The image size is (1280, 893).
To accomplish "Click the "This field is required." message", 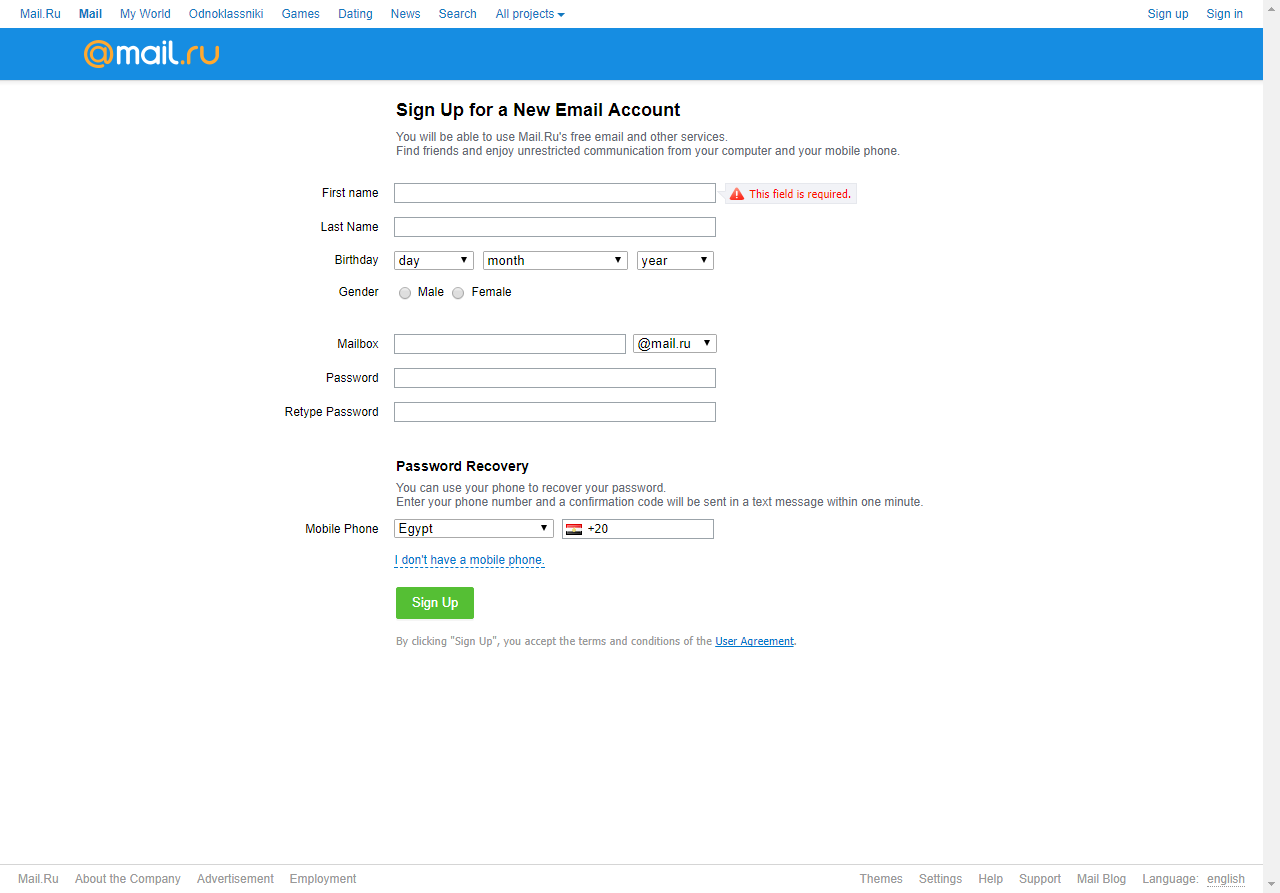I will [x=800, y=194].
